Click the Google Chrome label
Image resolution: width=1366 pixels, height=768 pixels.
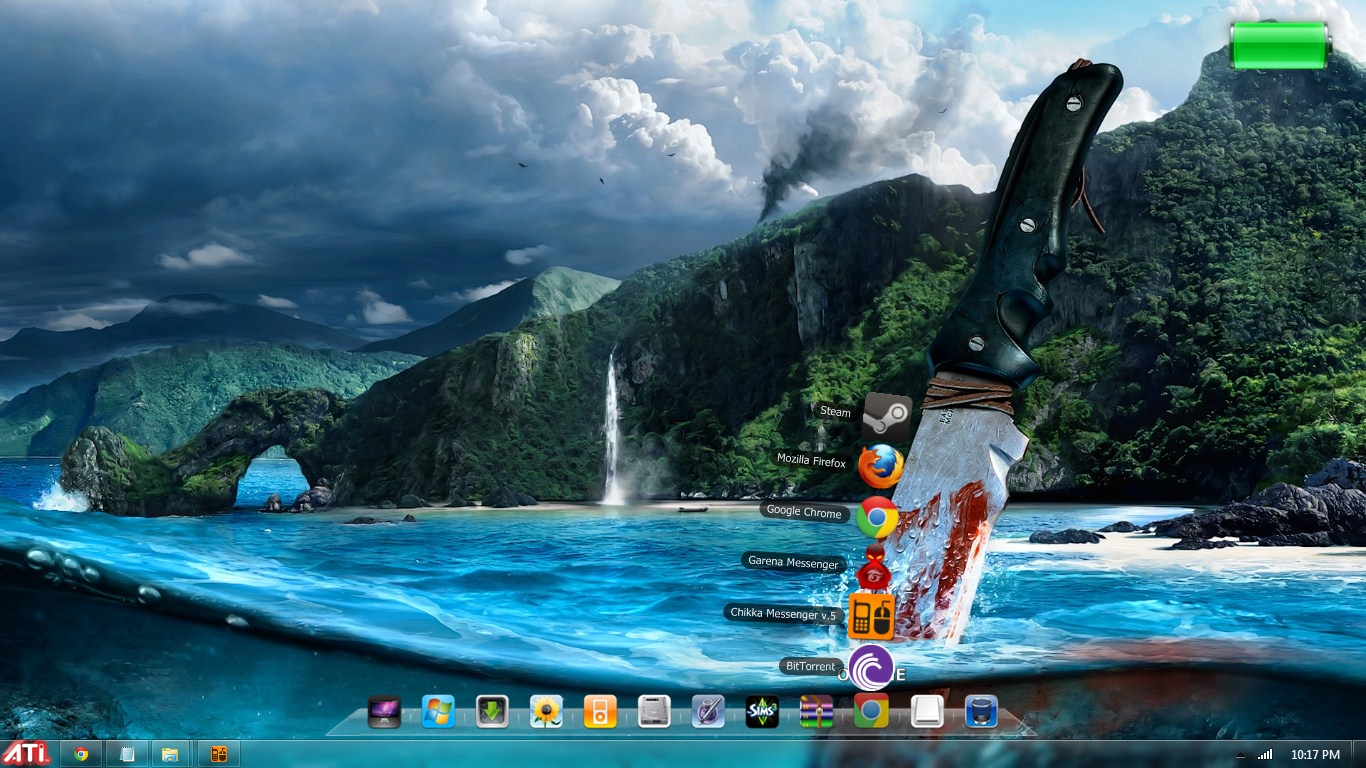click(x=804, y=512)
